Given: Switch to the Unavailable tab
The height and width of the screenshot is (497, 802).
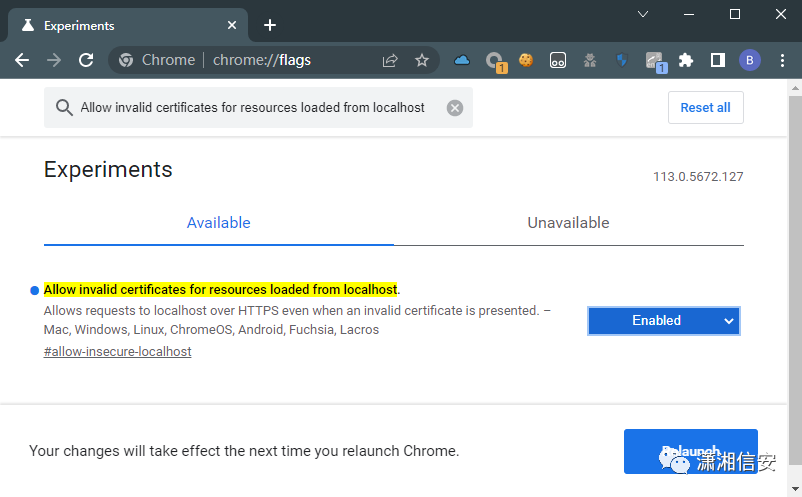Looking at the screenshot, I should pyautogui.click(x=568, y=223).
